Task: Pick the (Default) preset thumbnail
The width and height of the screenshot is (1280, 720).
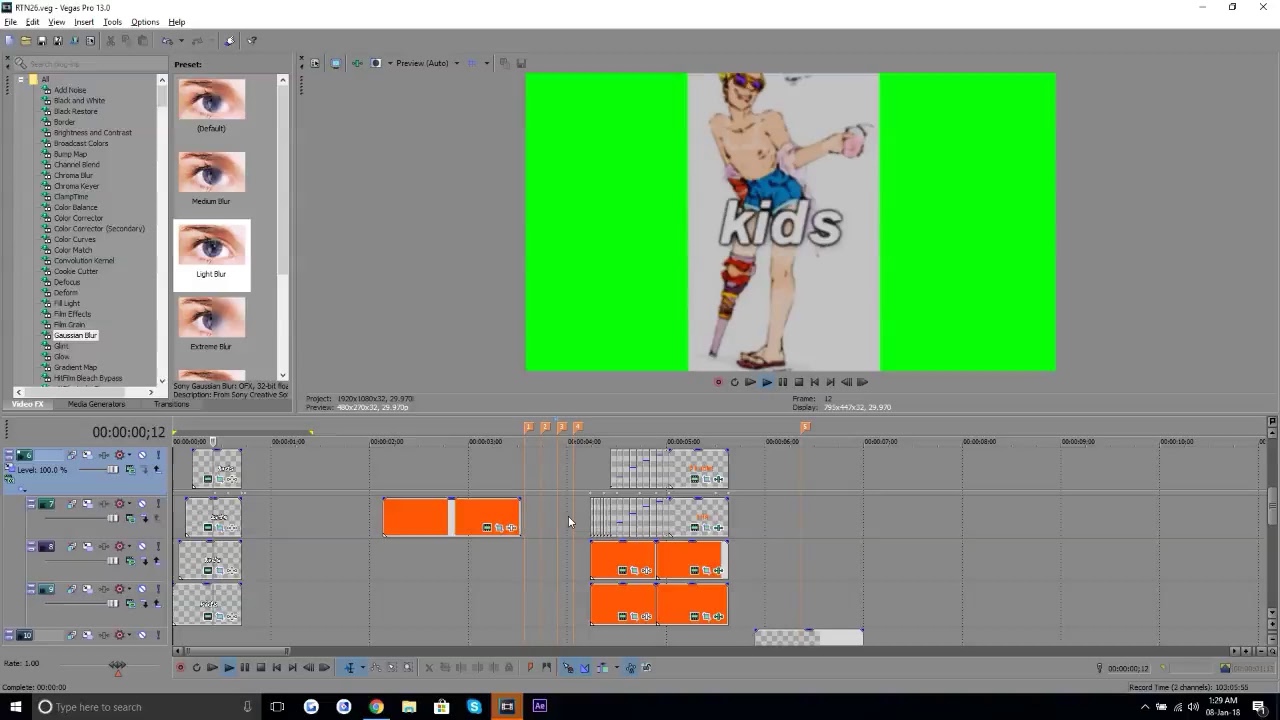Action: [211, 99]
